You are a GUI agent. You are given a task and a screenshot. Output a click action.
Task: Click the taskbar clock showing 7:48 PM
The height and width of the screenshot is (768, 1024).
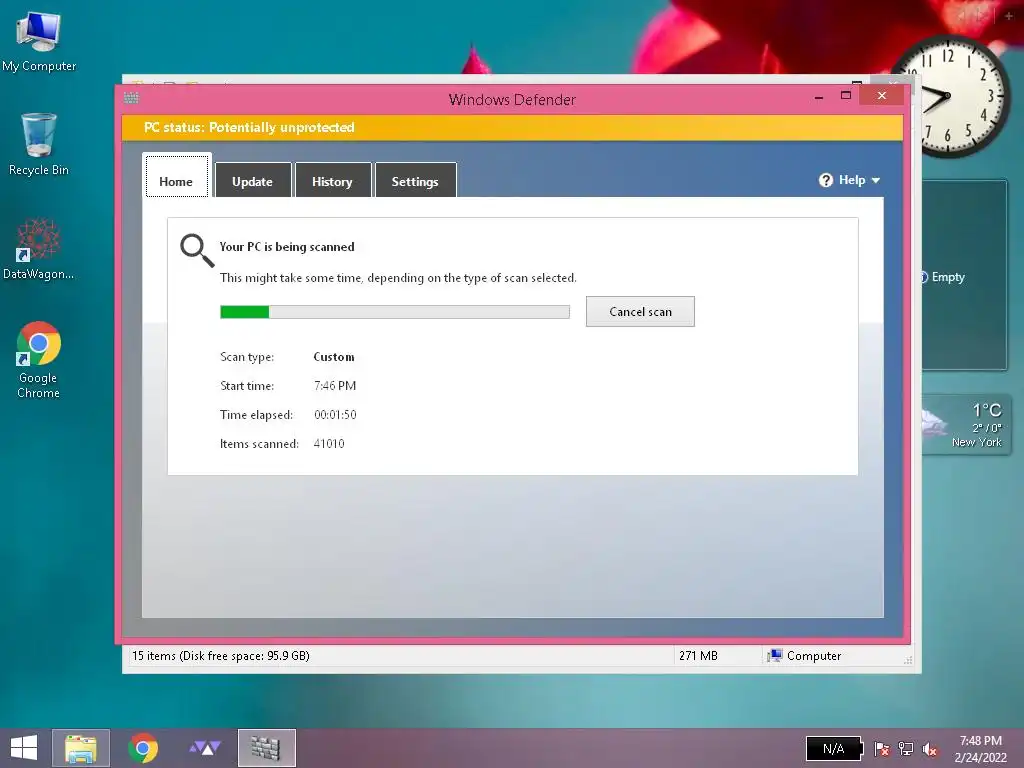[x=981, y=748]
